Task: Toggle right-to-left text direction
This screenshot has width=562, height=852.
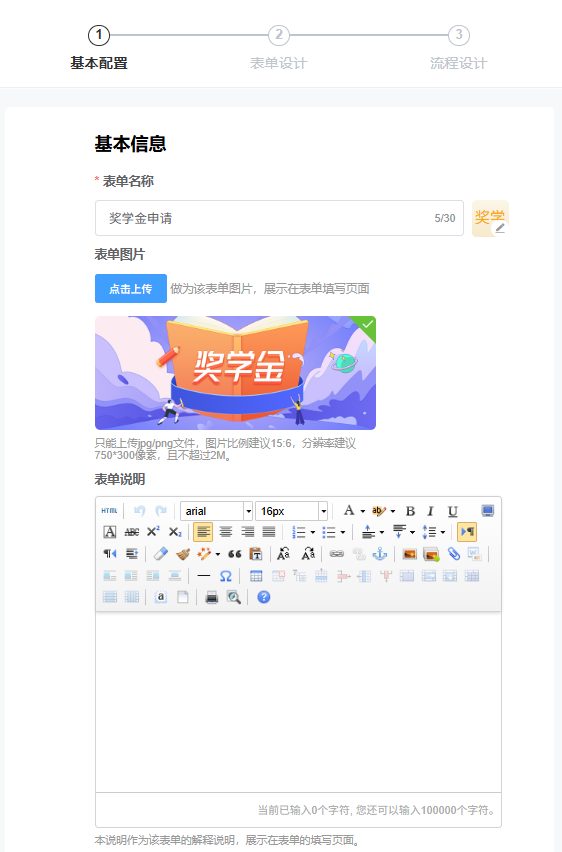Action: click(x=110, y=554)
